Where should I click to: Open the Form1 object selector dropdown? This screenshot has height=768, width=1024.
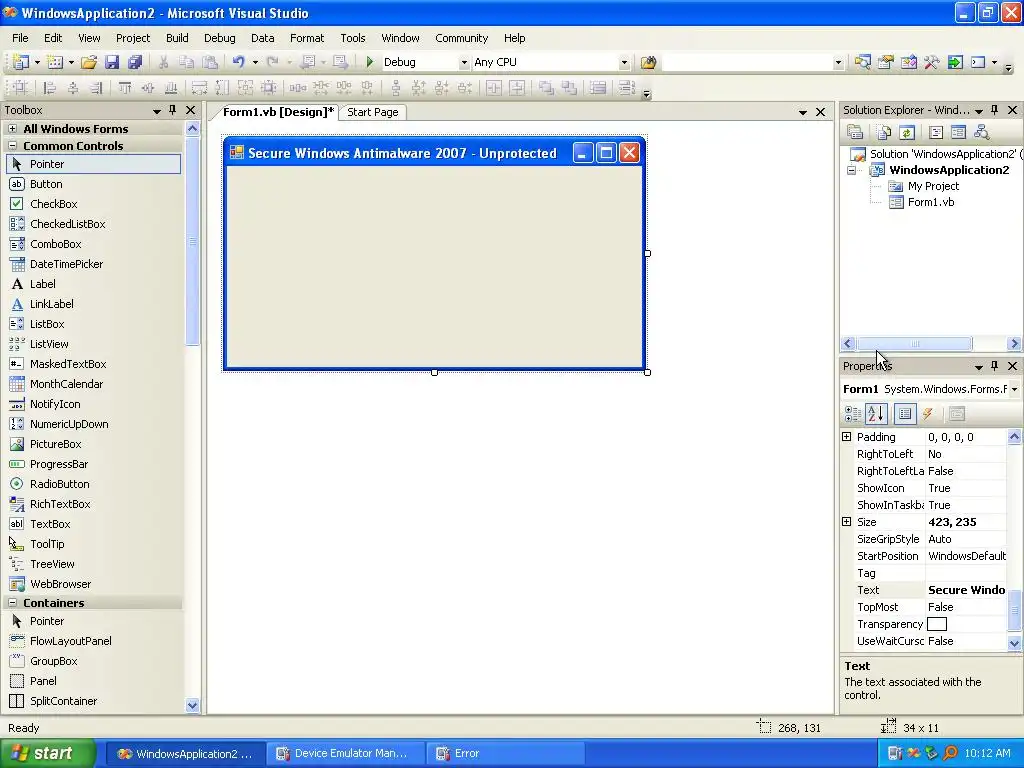(1014, 389)
